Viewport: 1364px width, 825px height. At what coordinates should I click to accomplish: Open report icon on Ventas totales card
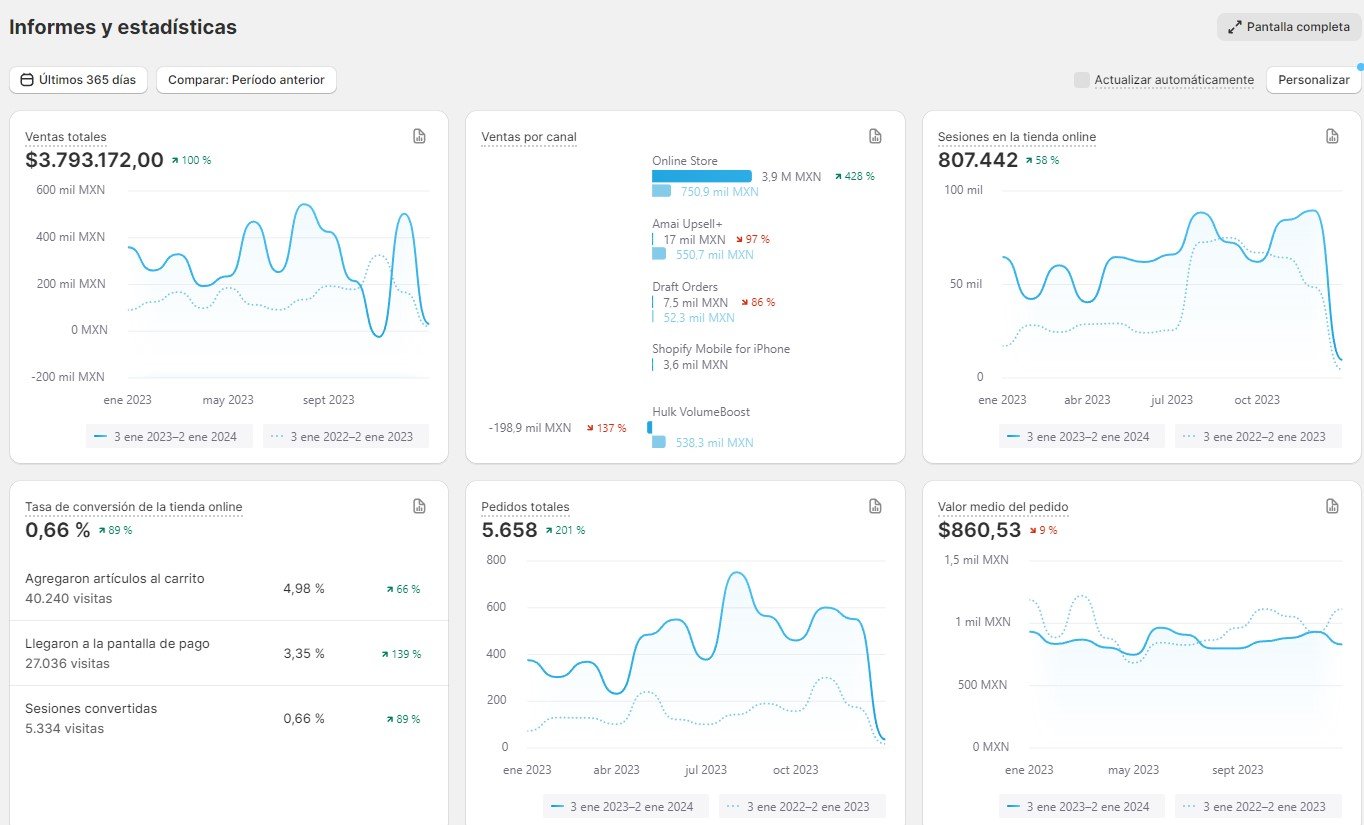(420, 136)
